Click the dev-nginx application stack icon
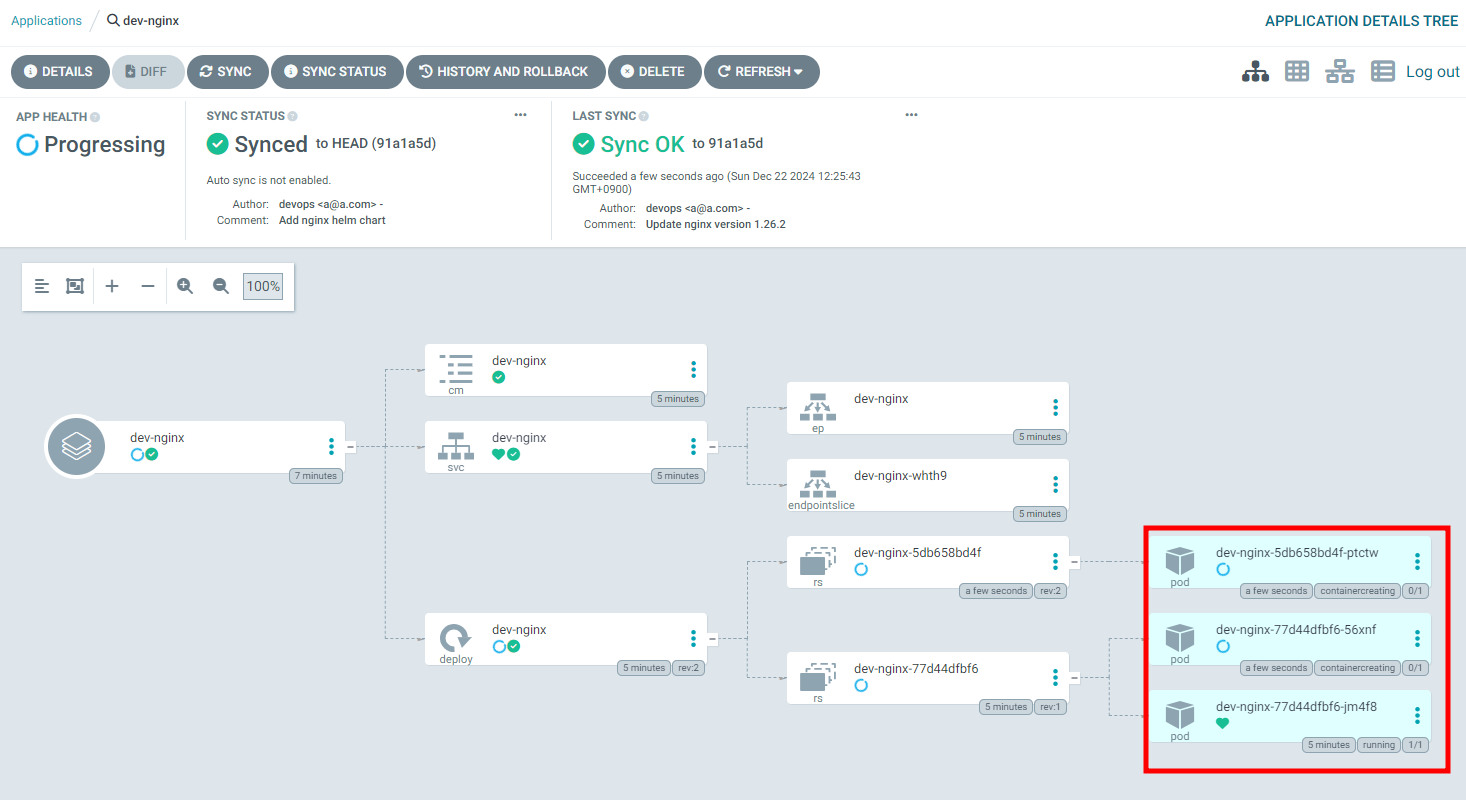Image resolution: width=1466 pixels, height=800 pixels. (x=76, y=446)
